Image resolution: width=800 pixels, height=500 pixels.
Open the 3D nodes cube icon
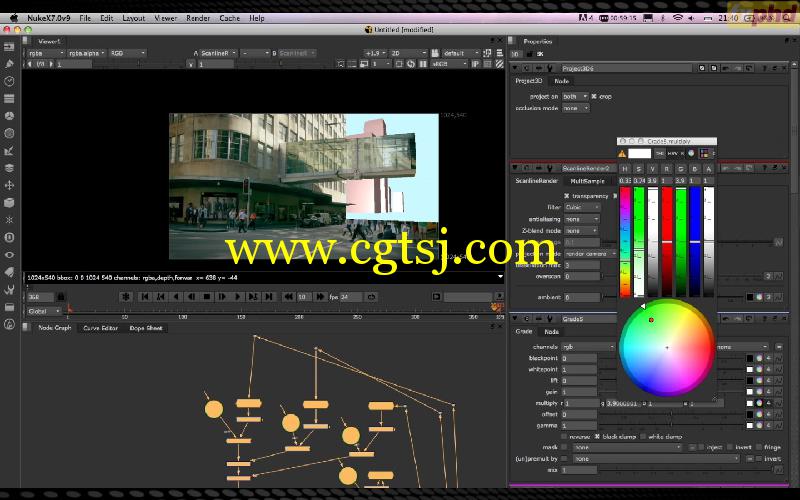[x=9, y=203]
